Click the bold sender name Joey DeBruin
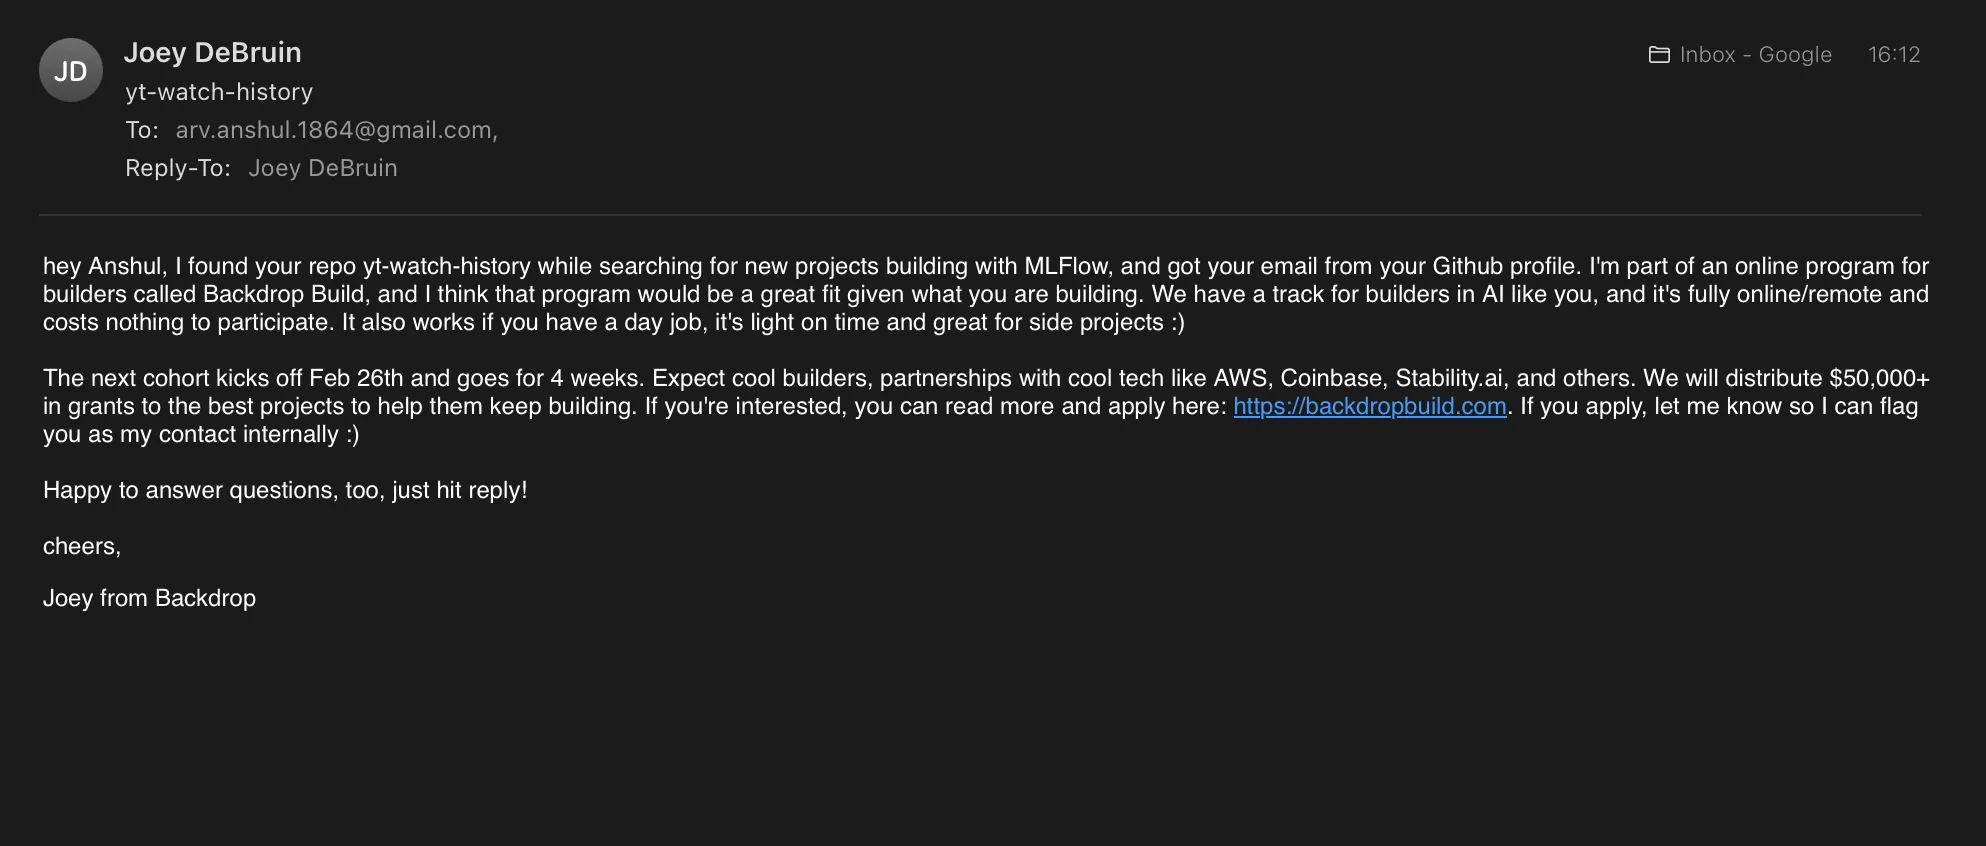 [212, 52]
